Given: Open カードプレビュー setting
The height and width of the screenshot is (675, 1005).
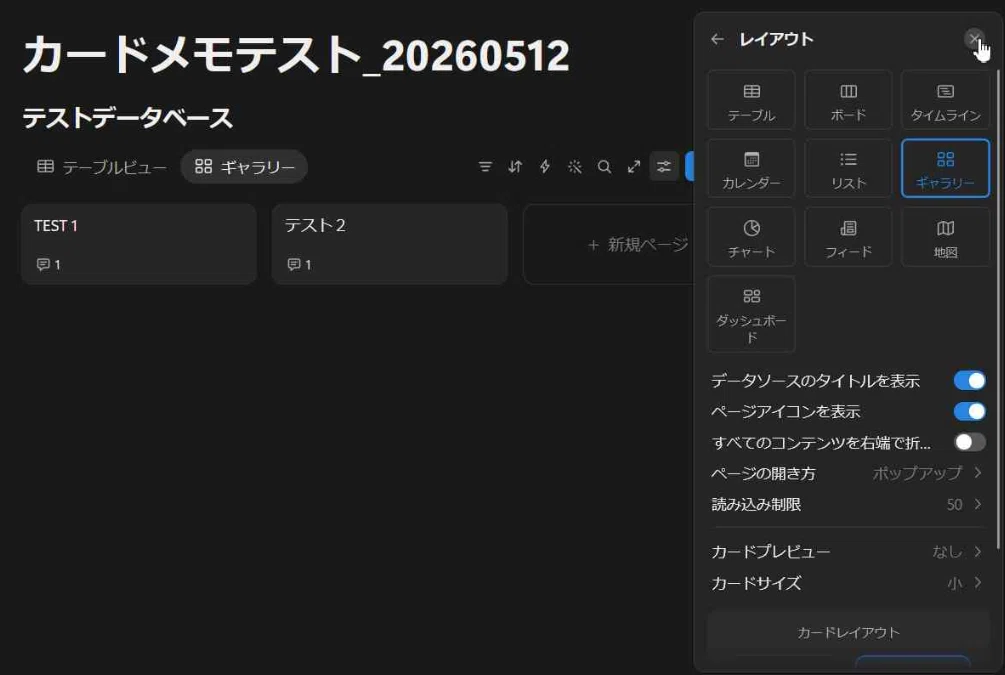Looking at the screenshot, I should pos(847,551).
